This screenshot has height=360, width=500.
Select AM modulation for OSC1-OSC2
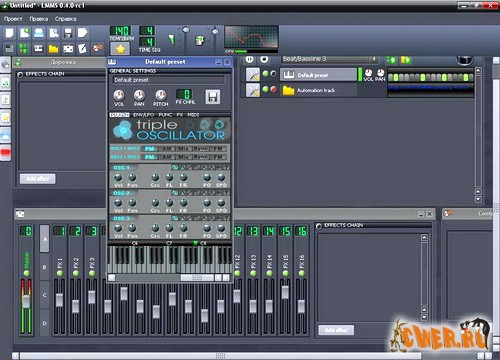point(166,149)
